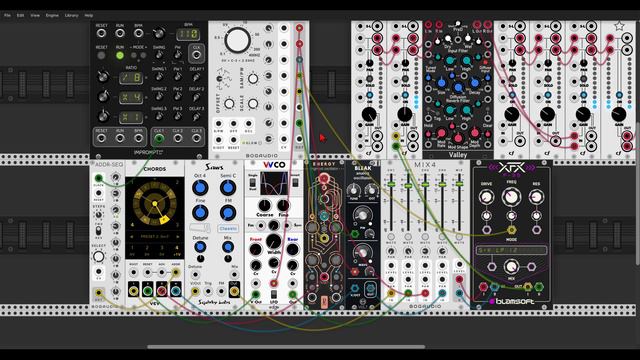Screen dimensions: 640x360
Task: Adjust the channel 1 fader on MIX4
Action: click(x=391, y=184)
